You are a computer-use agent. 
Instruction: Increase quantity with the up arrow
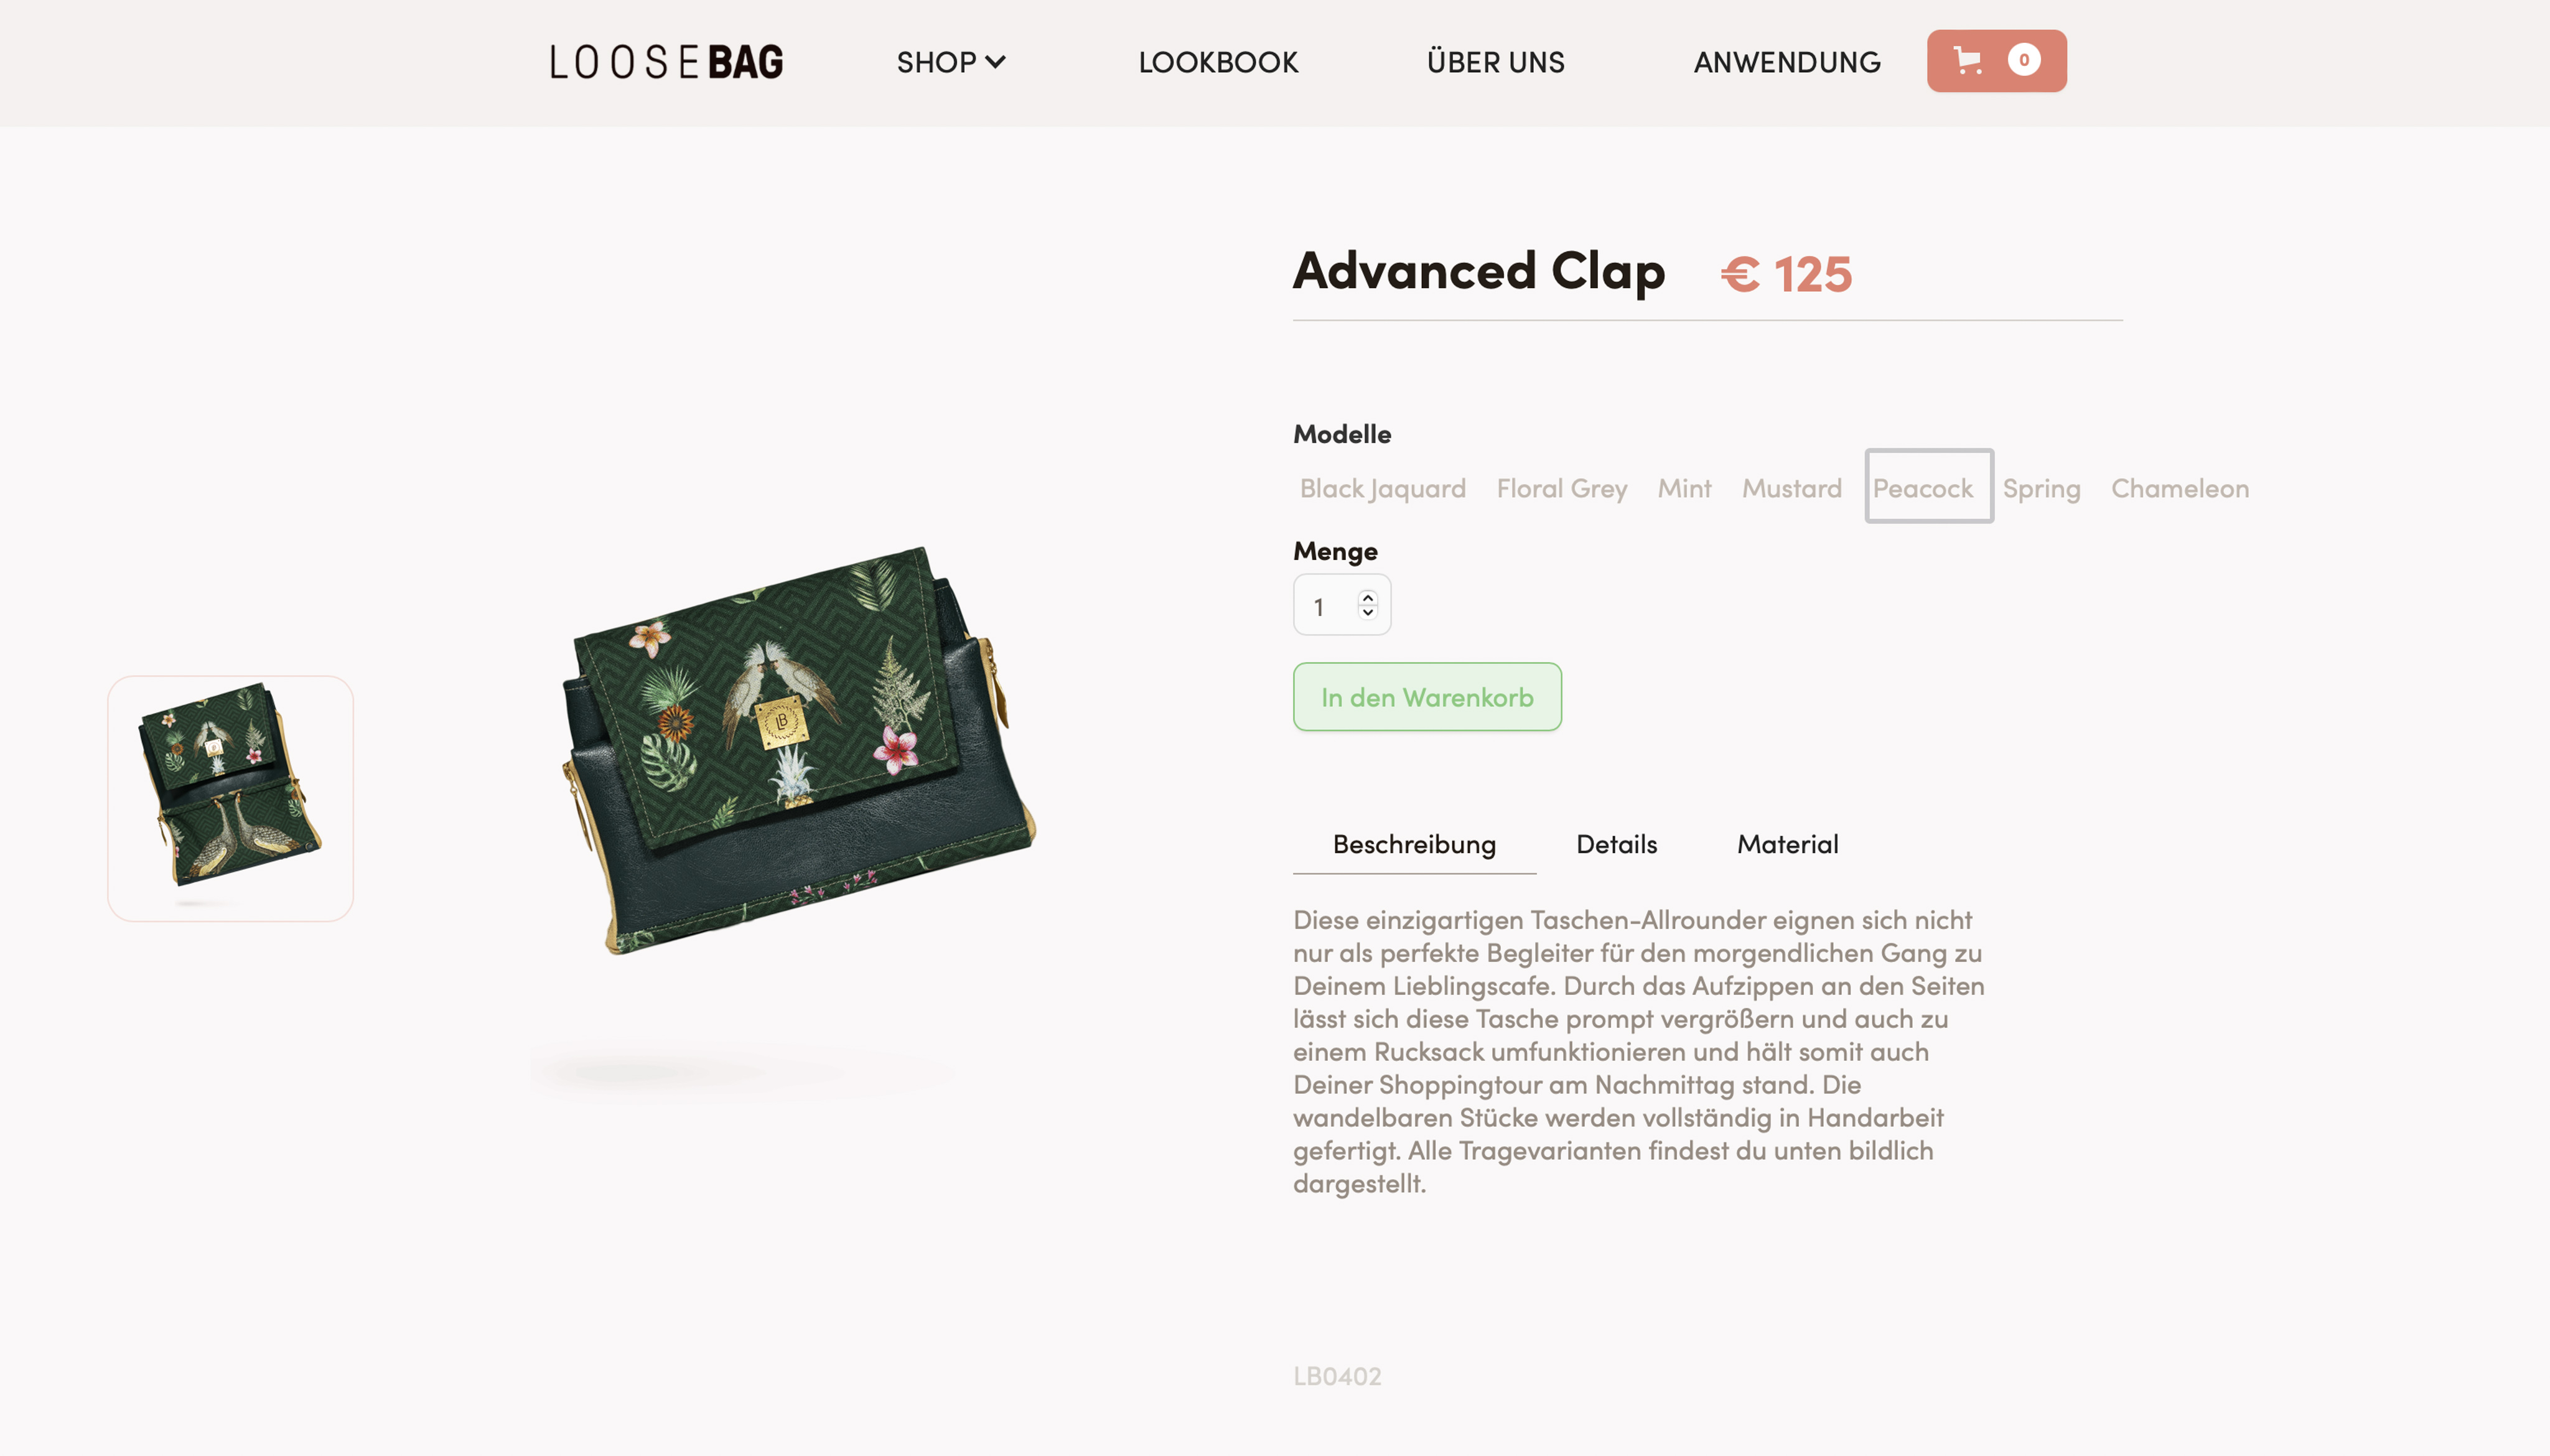tap(1367, 597)
